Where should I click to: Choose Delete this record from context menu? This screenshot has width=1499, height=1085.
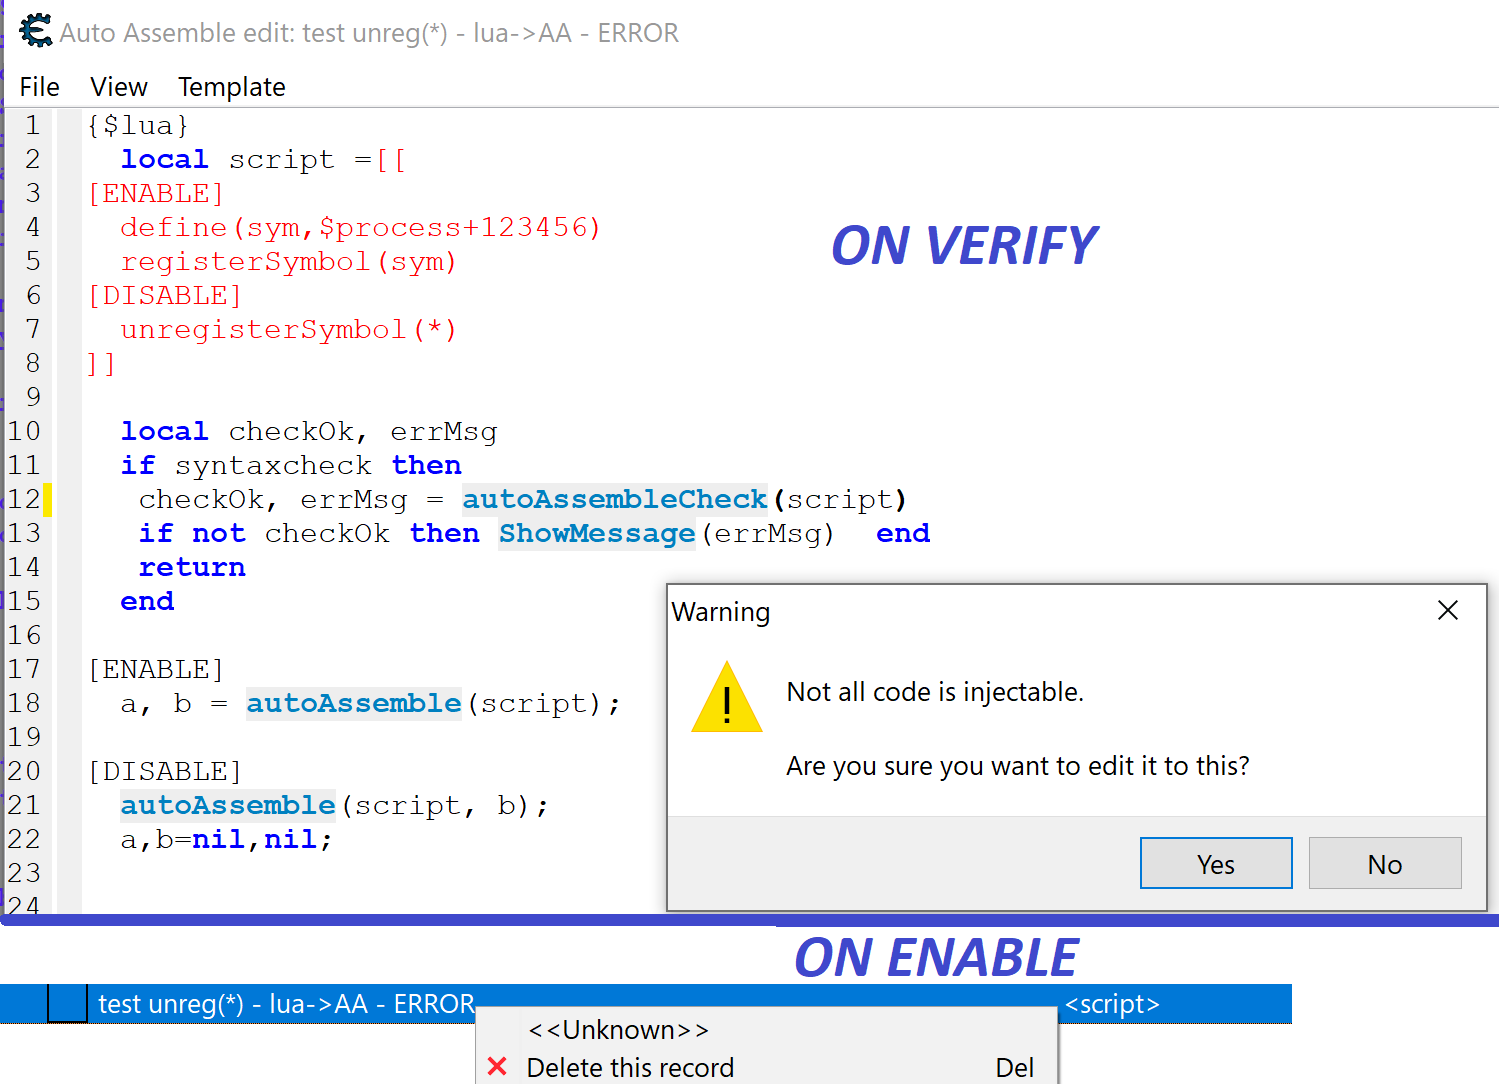tap(630, 1067)
